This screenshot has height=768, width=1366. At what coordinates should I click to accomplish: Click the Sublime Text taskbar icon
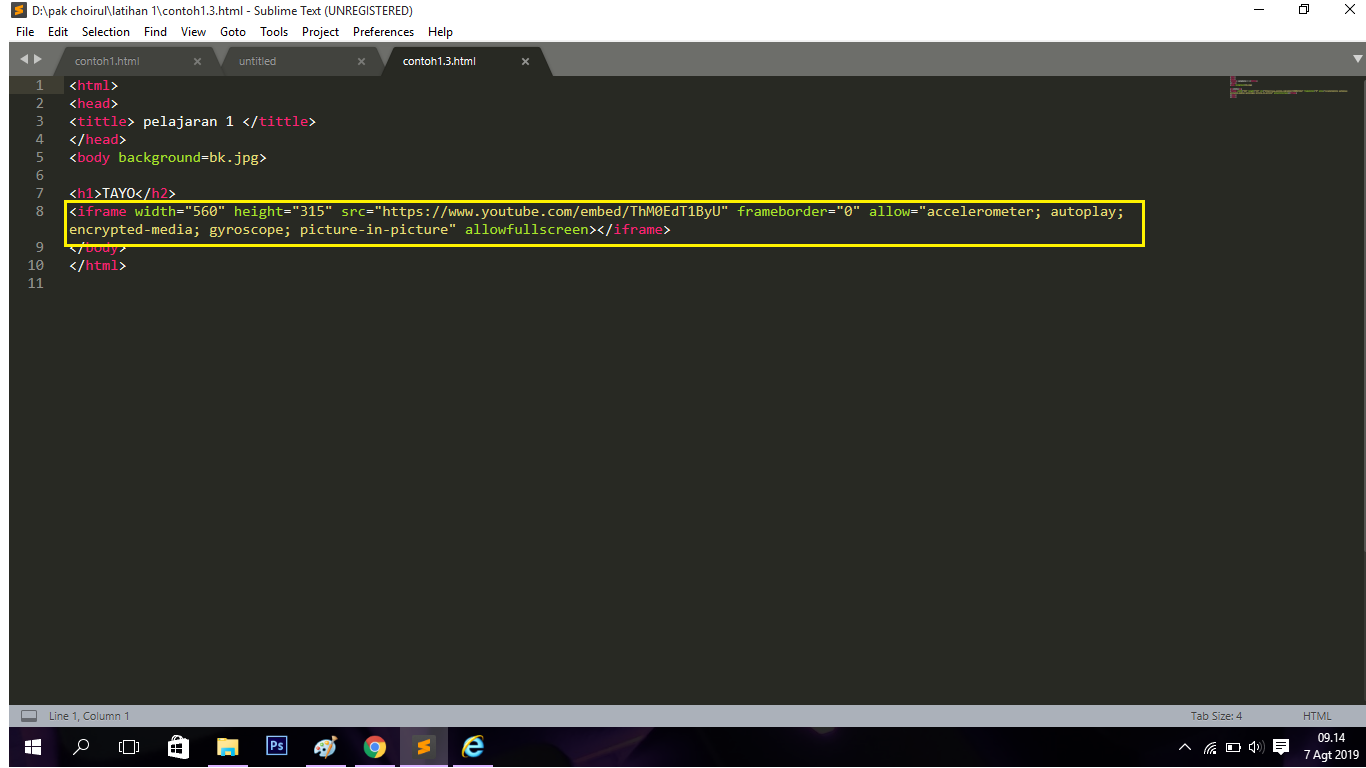click(x=424, y=747)
